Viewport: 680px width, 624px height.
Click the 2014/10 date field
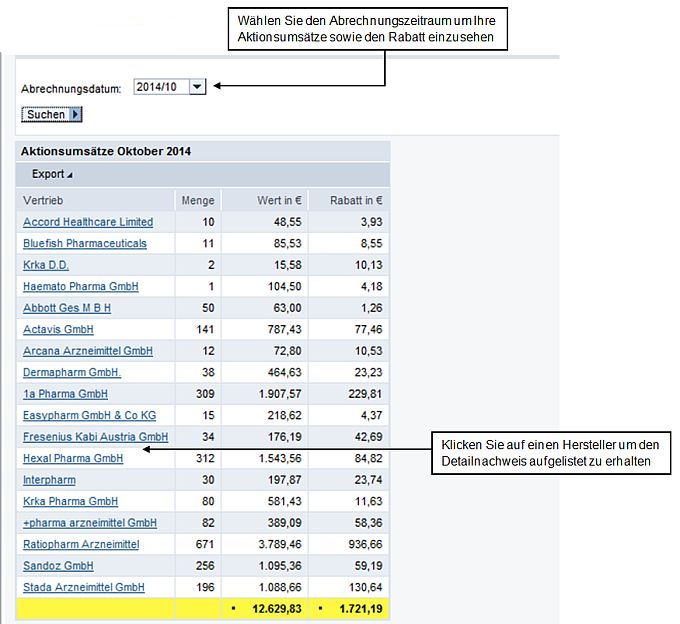point(161,87)
